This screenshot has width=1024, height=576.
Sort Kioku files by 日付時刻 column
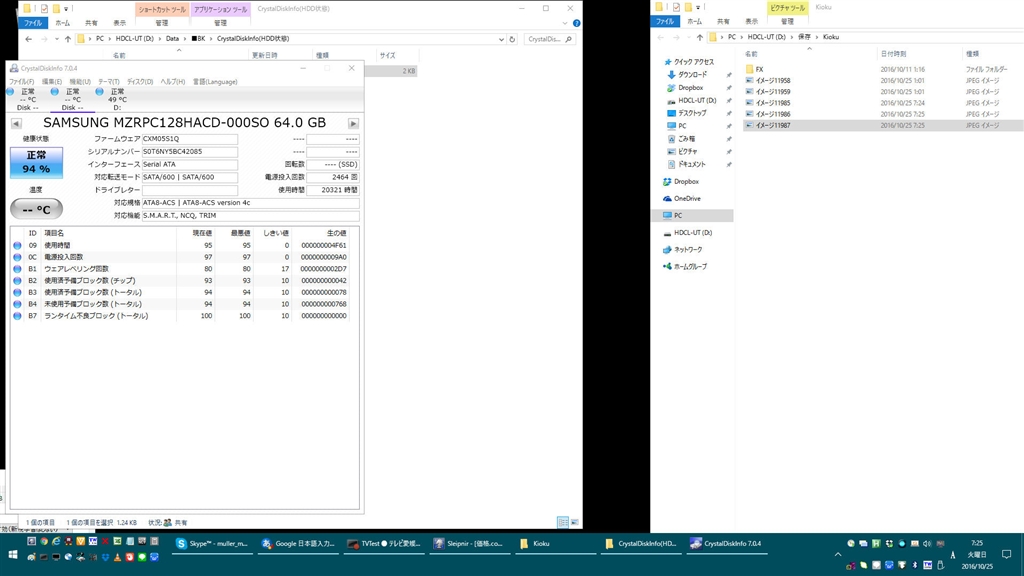(893, 54)
